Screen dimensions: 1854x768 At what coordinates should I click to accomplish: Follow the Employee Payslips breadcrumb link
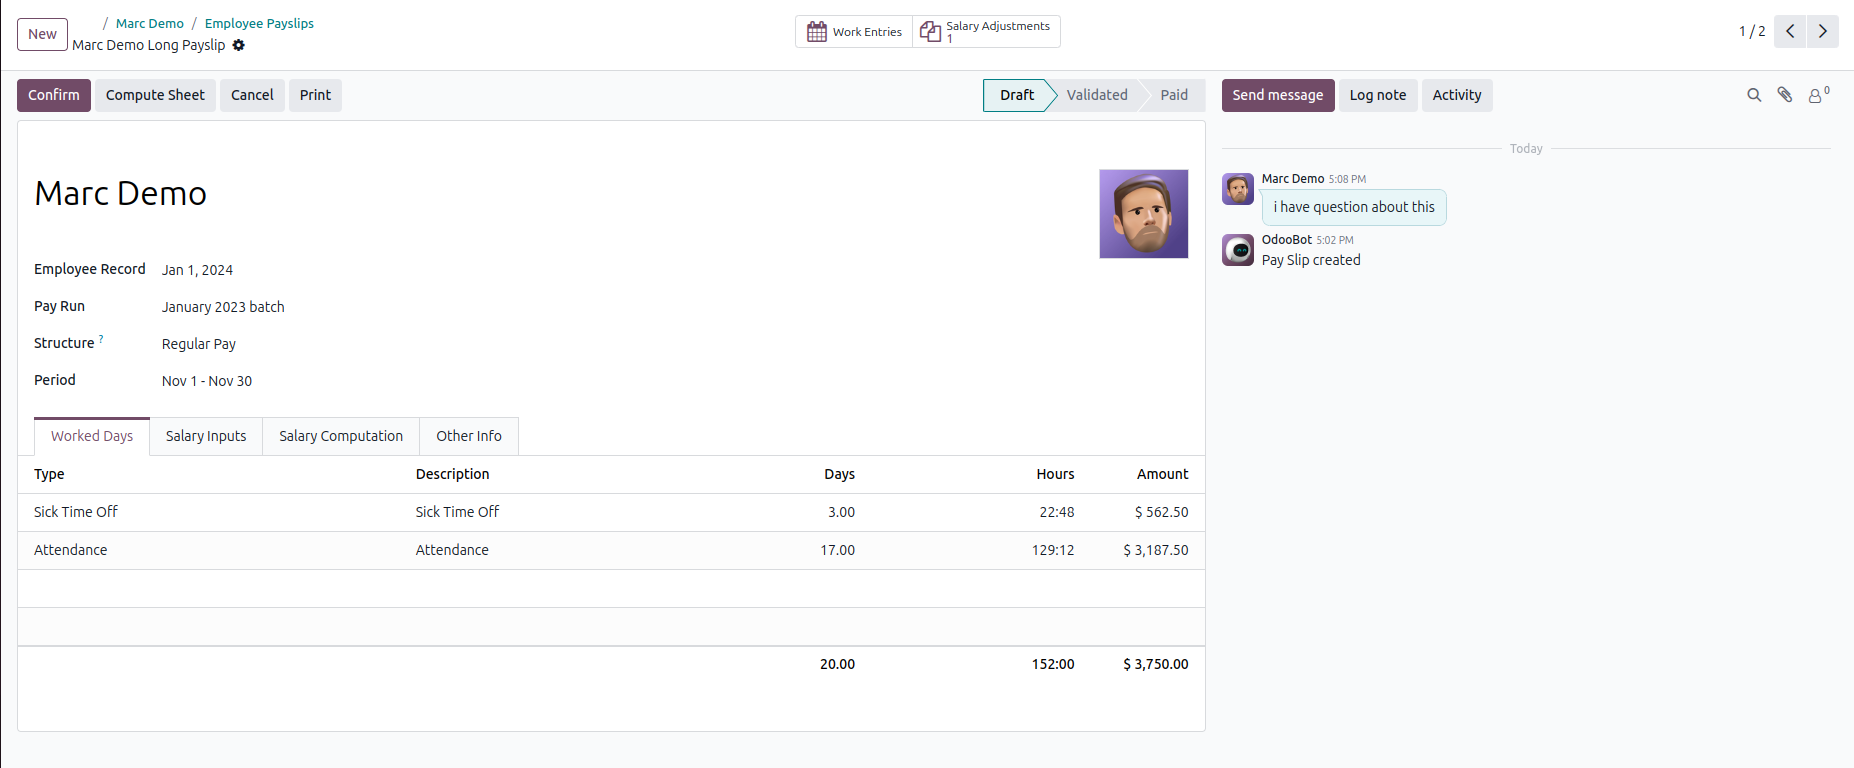(259, 23)
